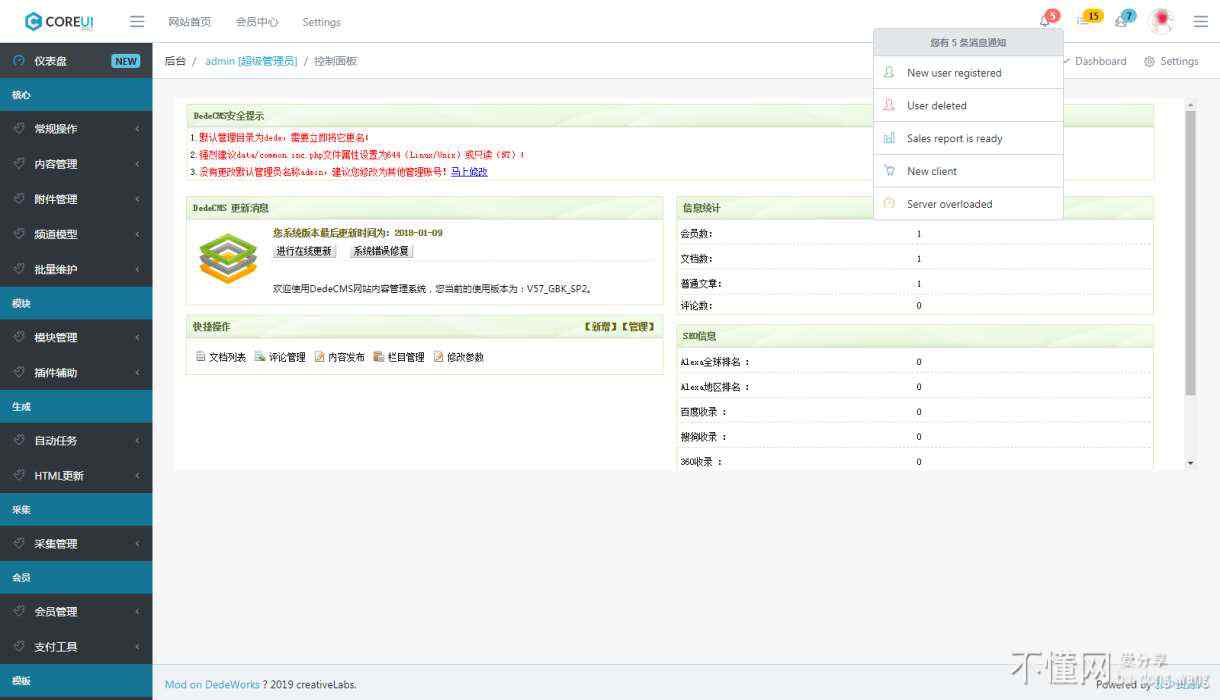Expand the 会员管理 sidebar group
Screen dimensions: 1220x700
click(76, 612)
